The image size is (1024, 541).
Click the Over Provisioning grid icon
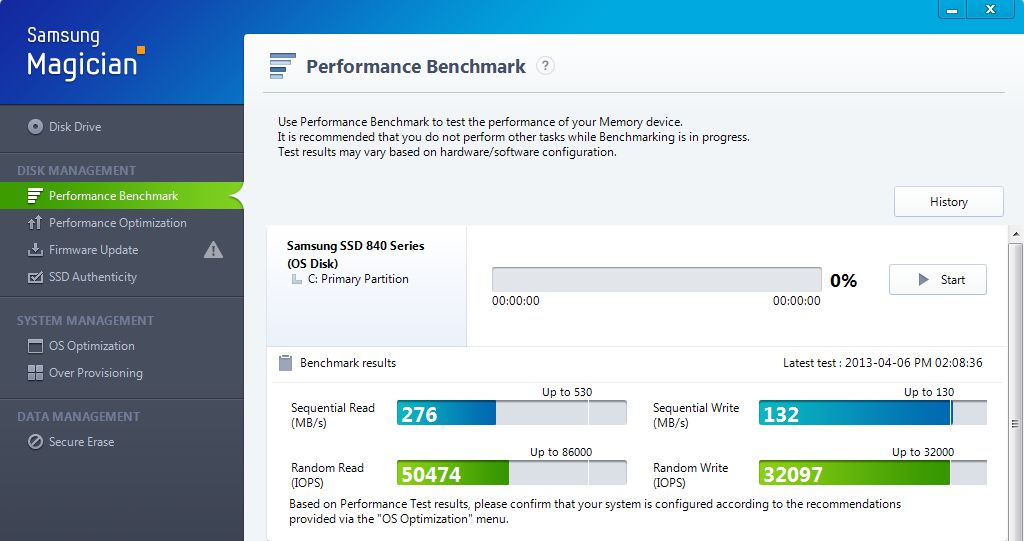[36, 373]
